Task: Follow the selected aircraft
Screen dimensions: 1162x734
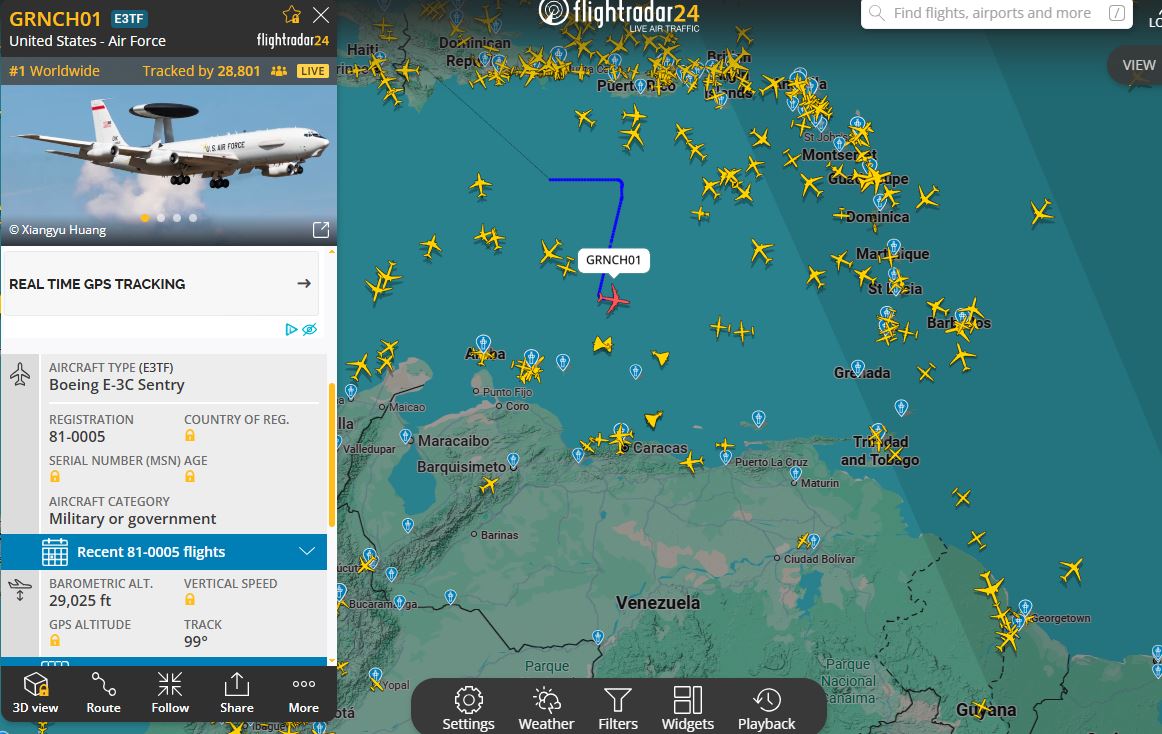Action: pyautogui.click(x=170, y=693)
